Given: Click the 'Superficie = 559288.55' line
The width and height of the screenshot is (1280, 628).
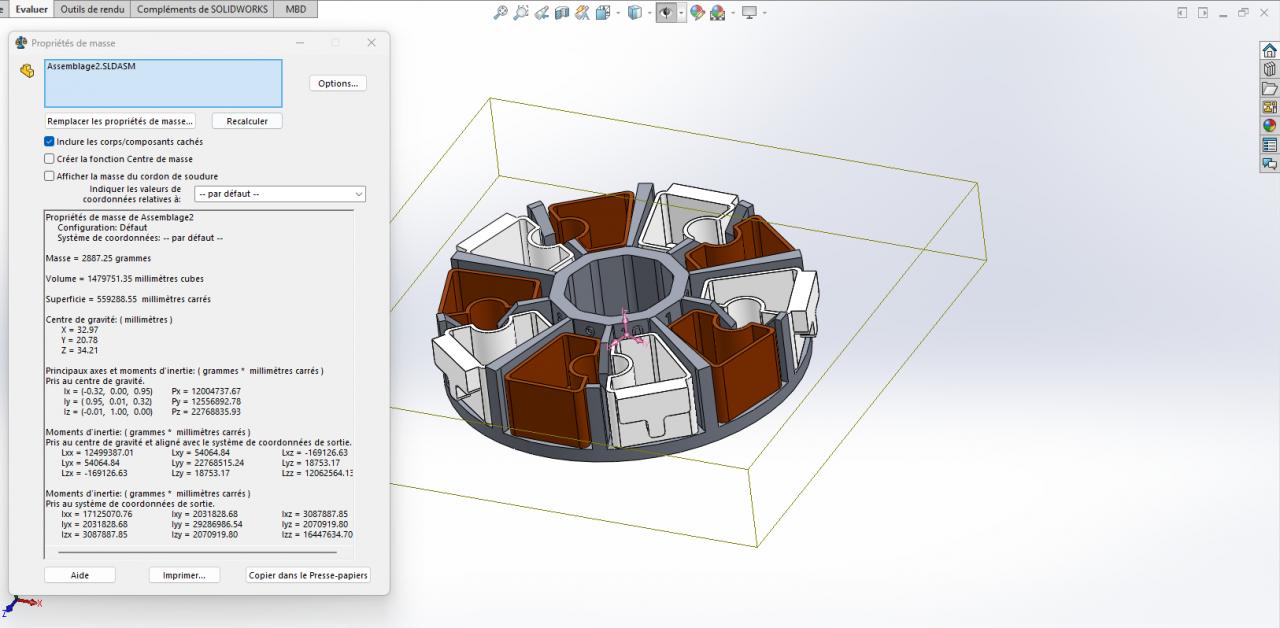Looking at the screenshot, I should [128, 299].
